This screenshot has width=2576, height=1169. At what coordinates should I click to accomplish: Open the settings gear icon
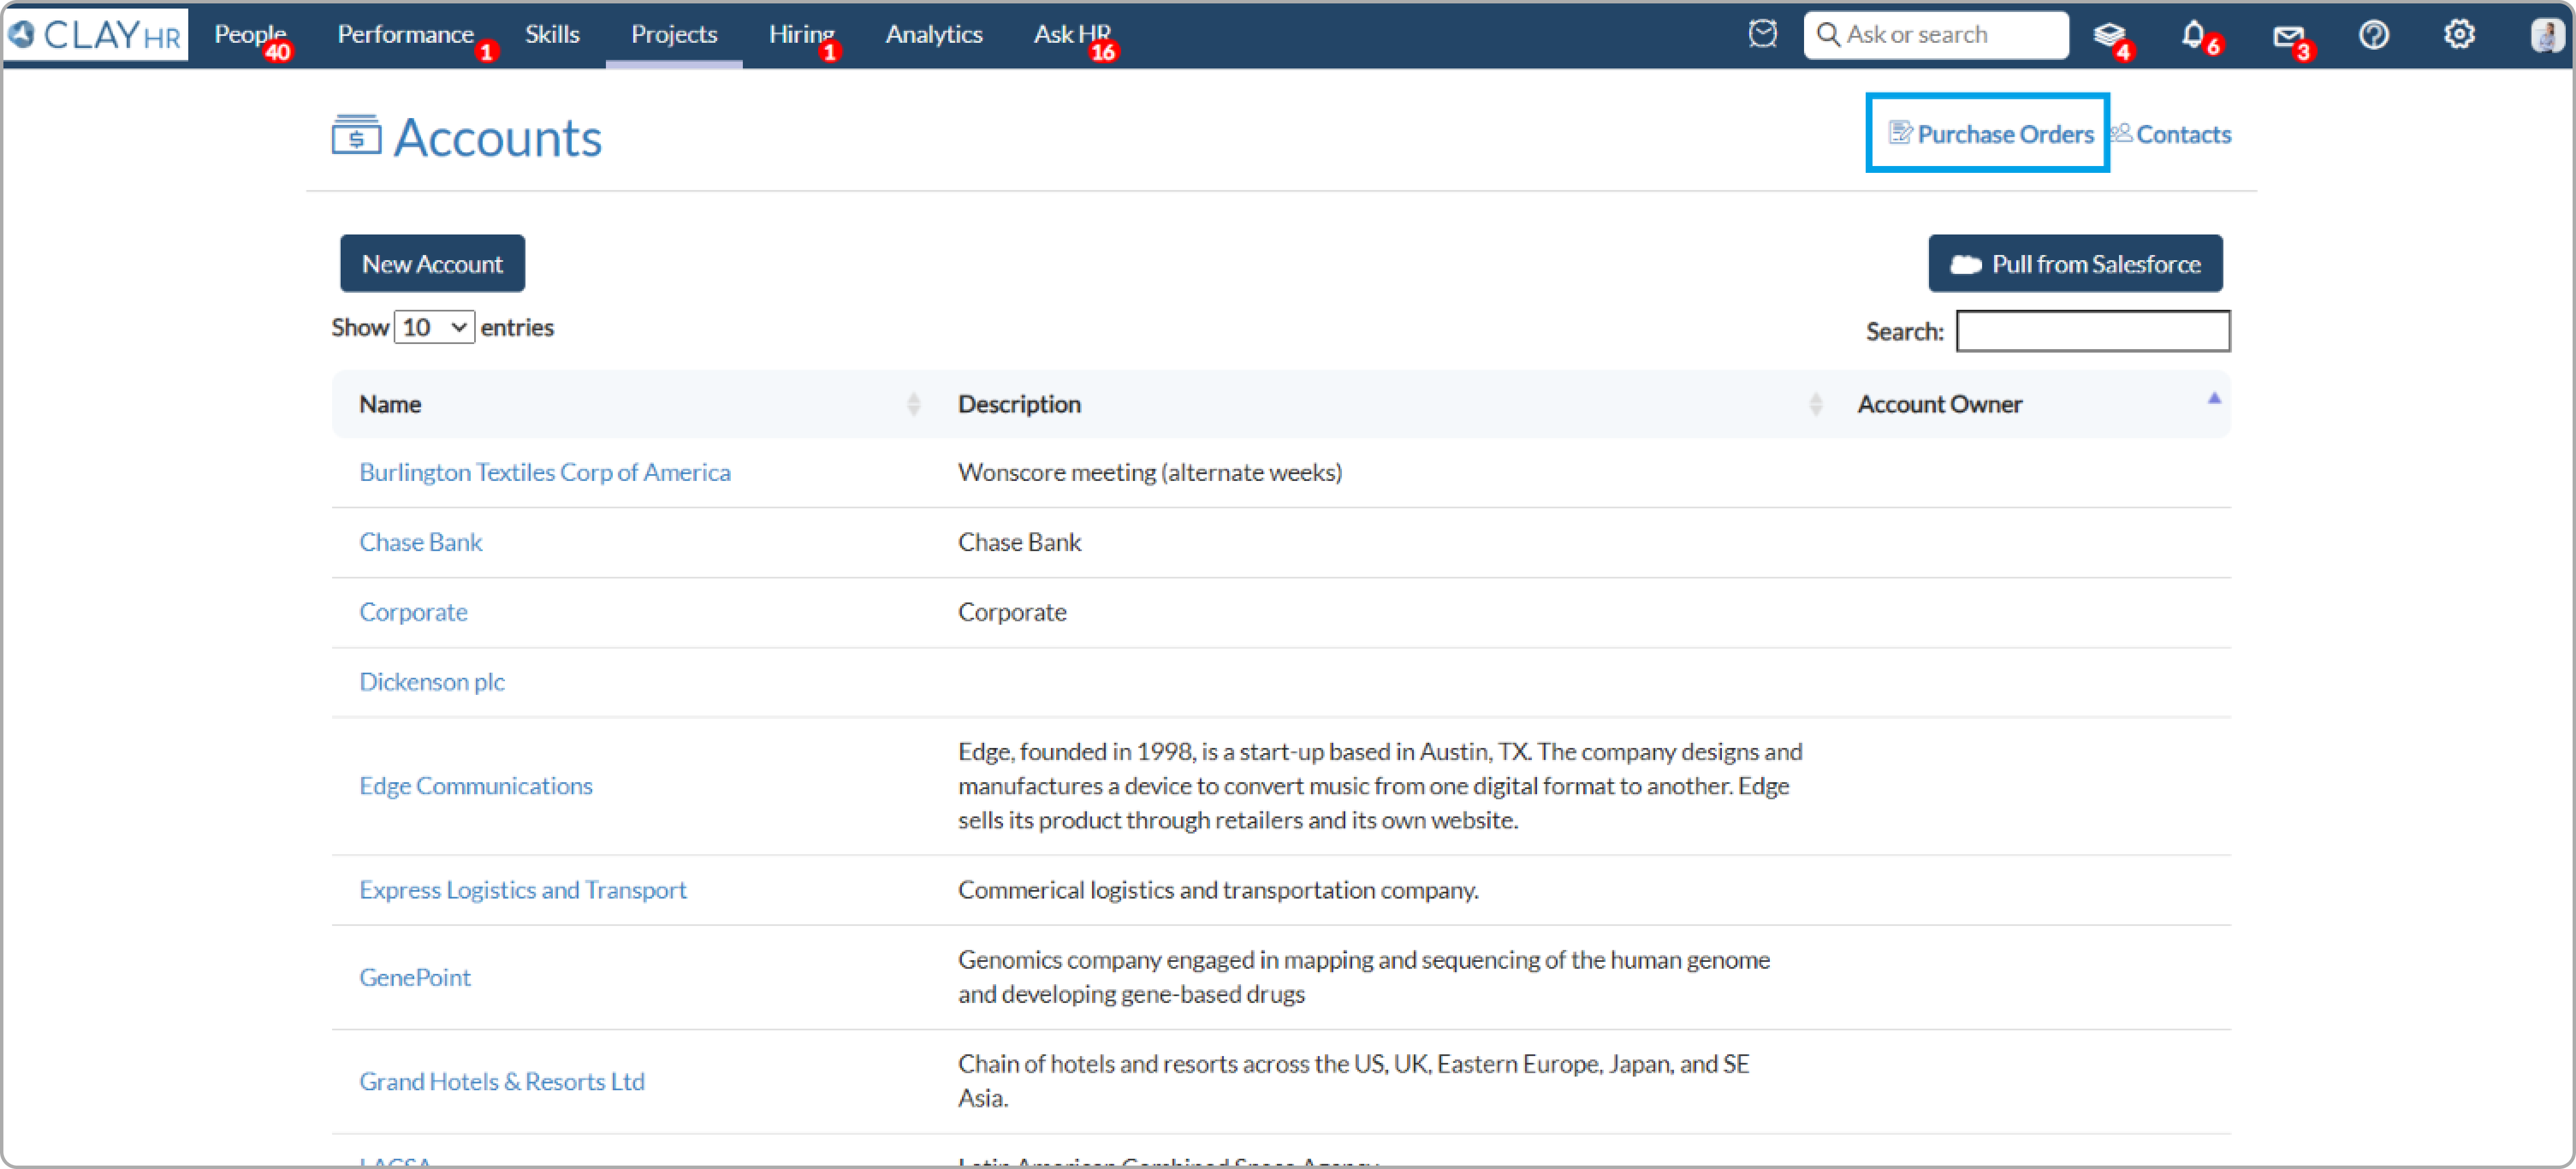click(2459, 35)
